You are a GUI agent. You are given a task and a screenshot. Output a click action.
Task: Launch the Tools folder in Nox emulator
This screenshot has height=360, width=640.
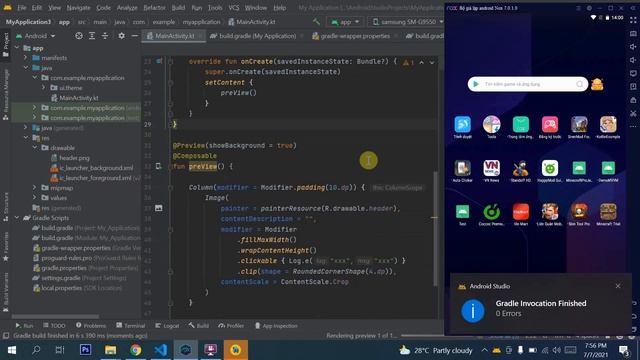491,127
